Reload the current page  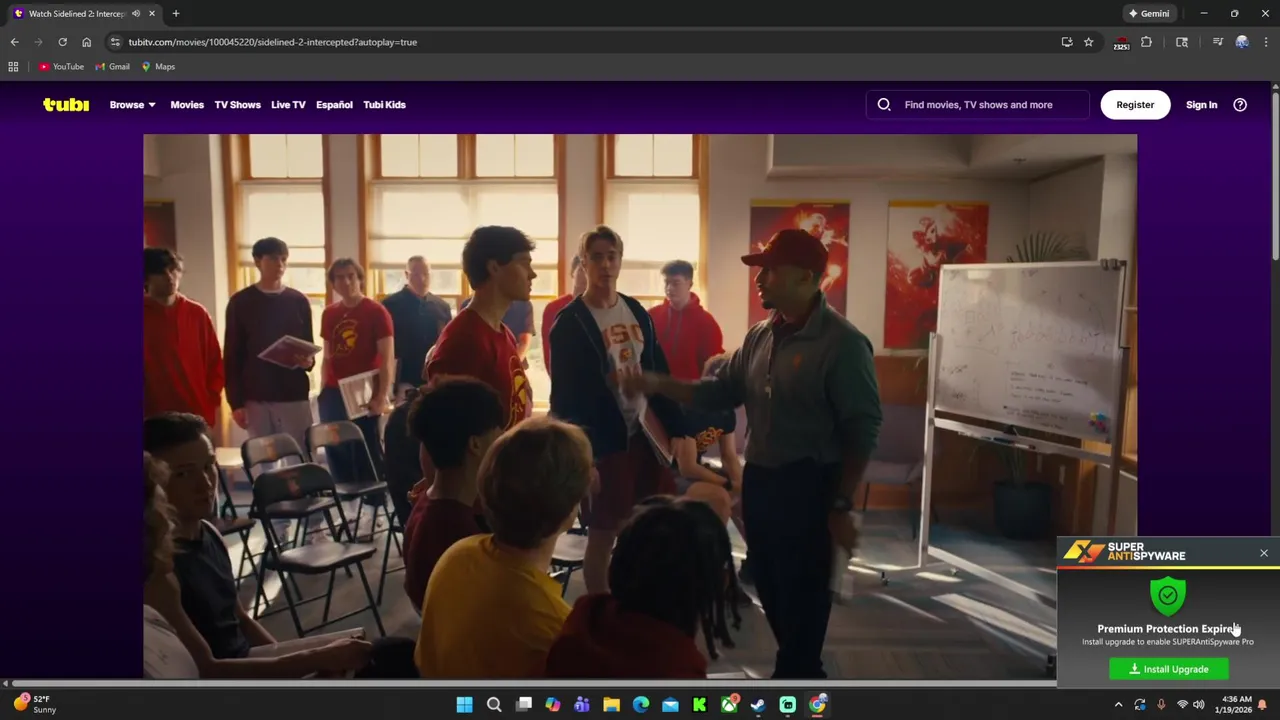[62, 42]
